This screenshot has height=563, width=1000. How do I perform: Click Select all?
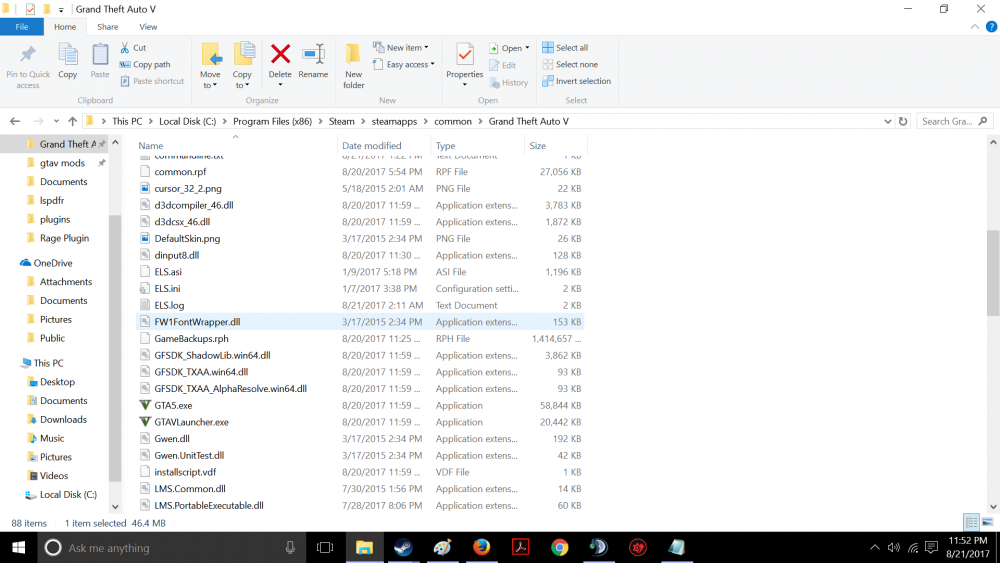[565, 48]
